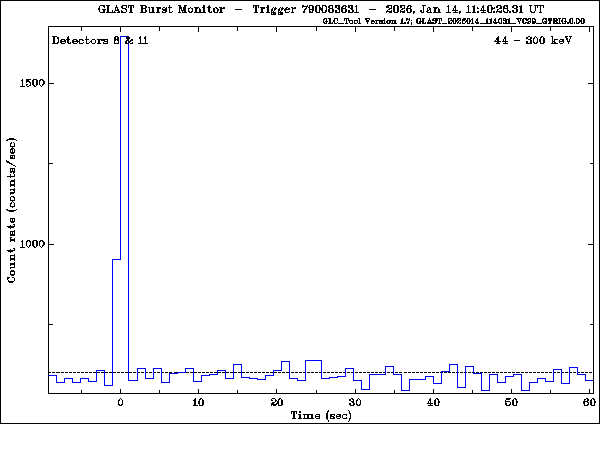Click the 'Time (sec)' x-axis label
The height and width of the screenshot is (450, 600).
pyautogui.click(x=321, y=414)
